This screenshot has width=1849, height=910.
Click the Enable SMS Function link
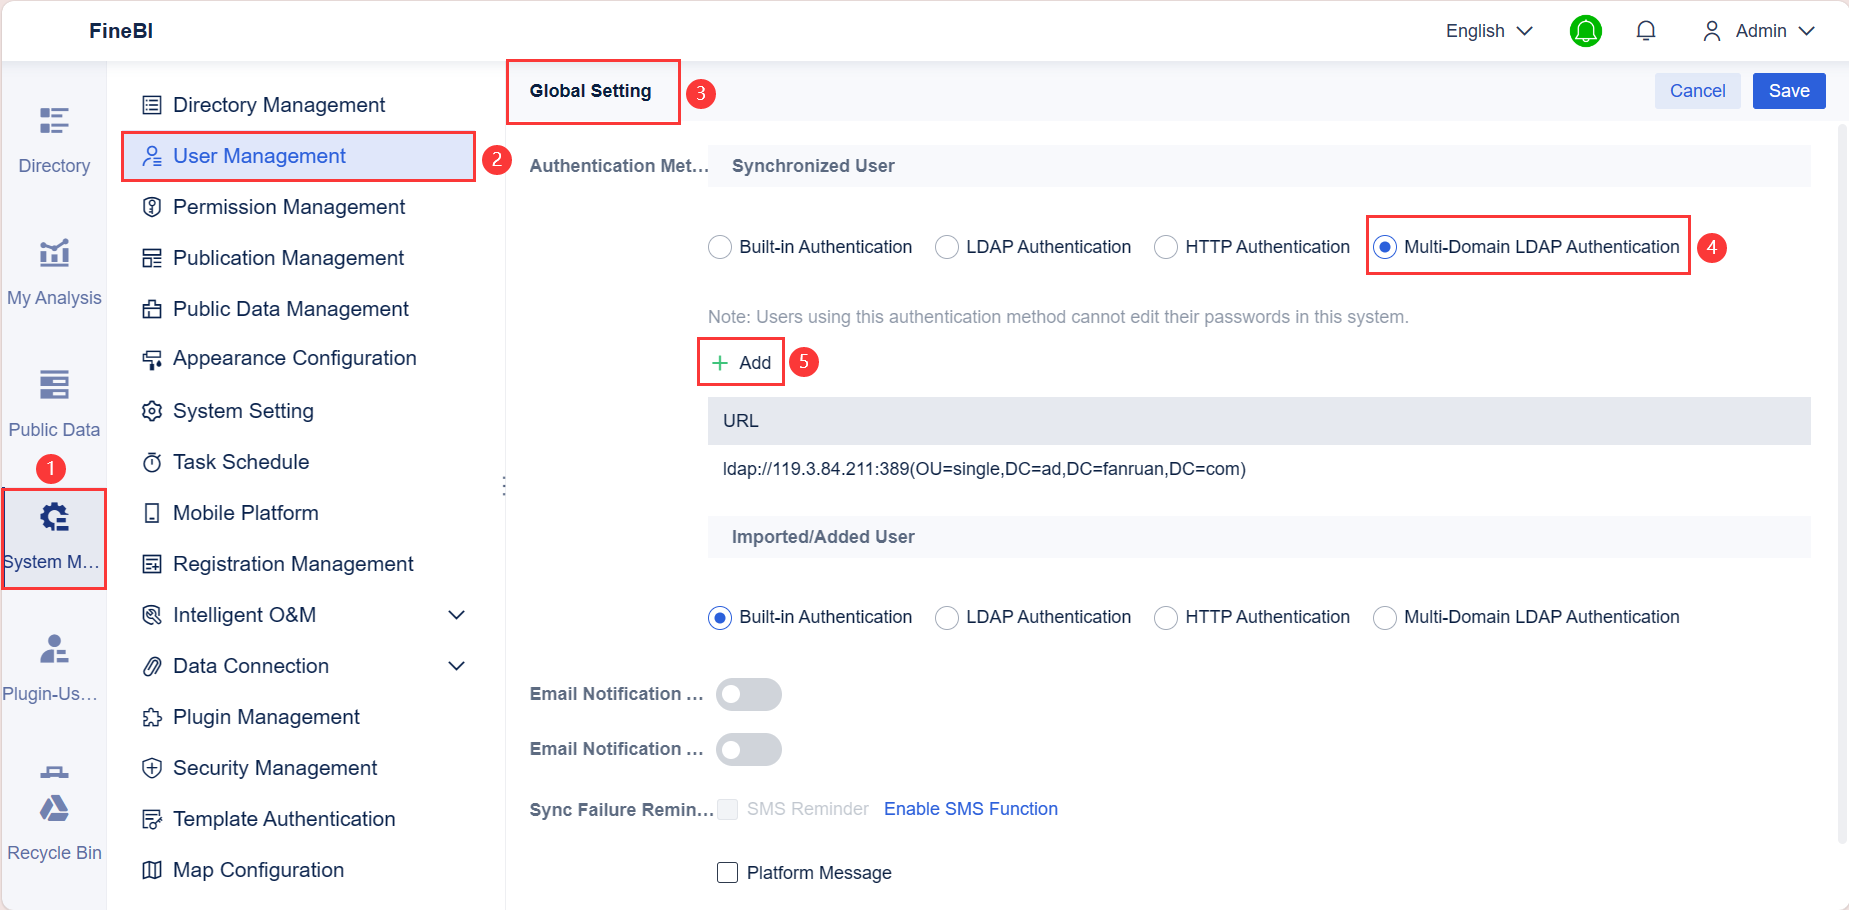(x=970, y=808)
